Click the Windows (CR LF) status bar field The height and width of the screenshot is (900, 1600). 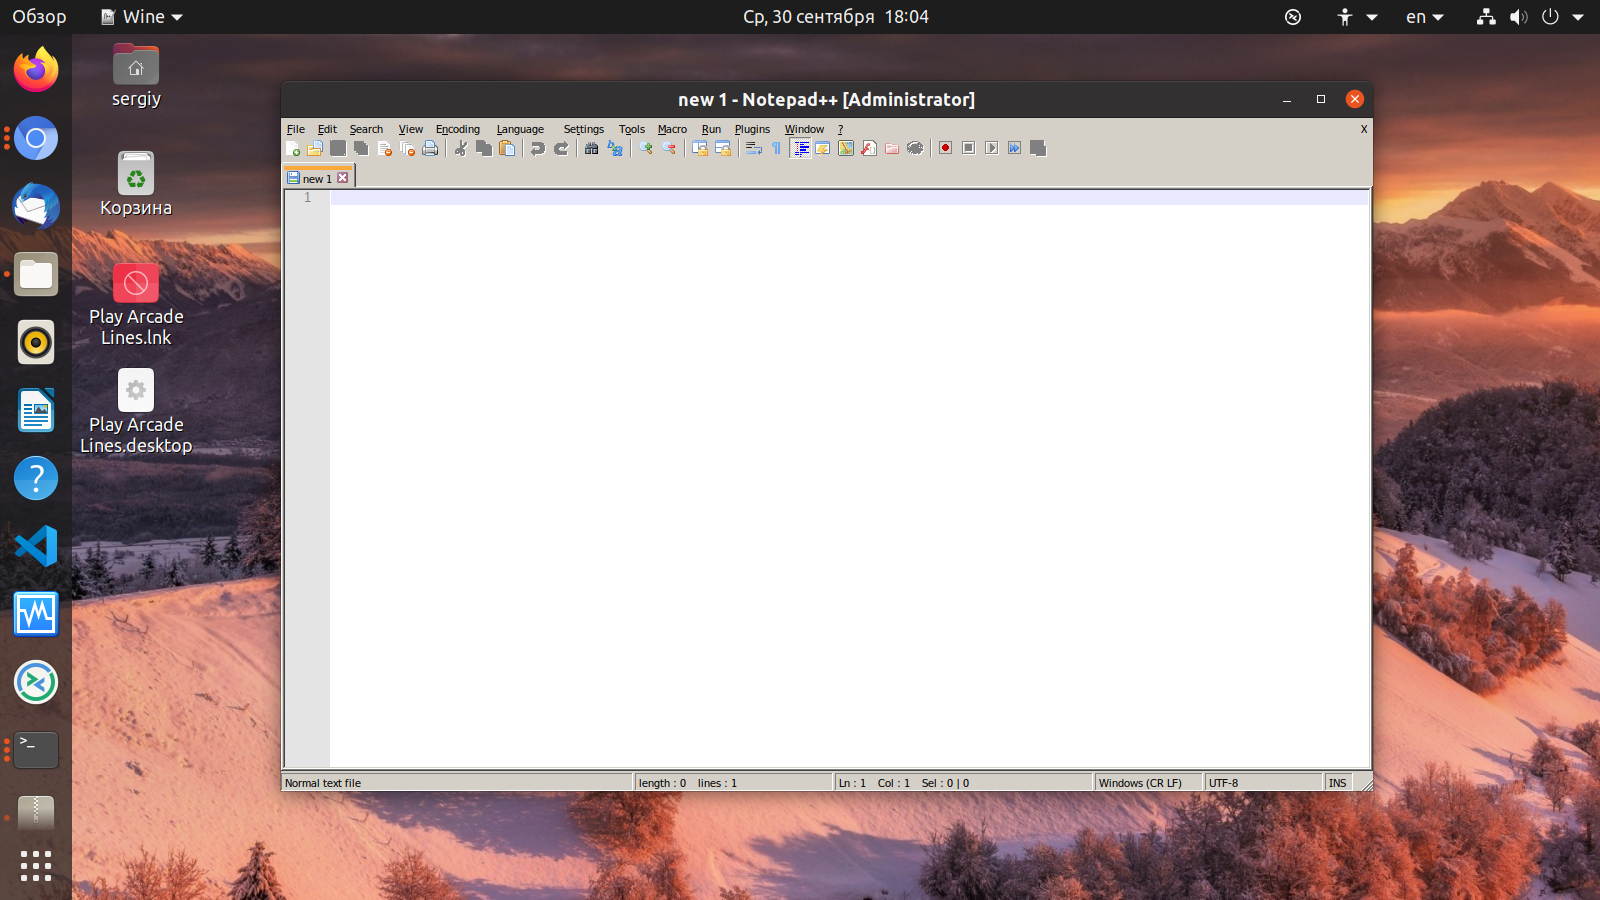[x=1148, y=783]
